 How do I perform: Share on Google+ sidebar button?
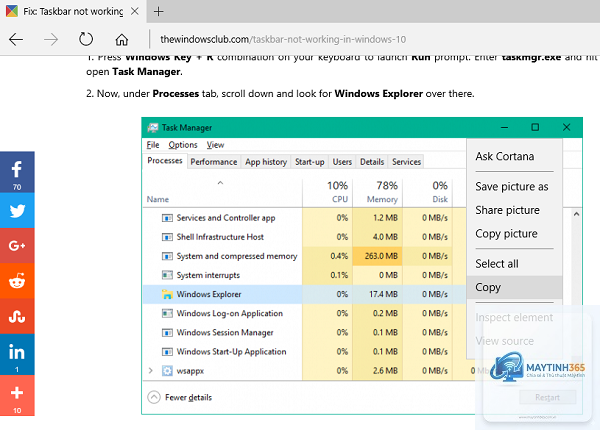coord(17,246)
